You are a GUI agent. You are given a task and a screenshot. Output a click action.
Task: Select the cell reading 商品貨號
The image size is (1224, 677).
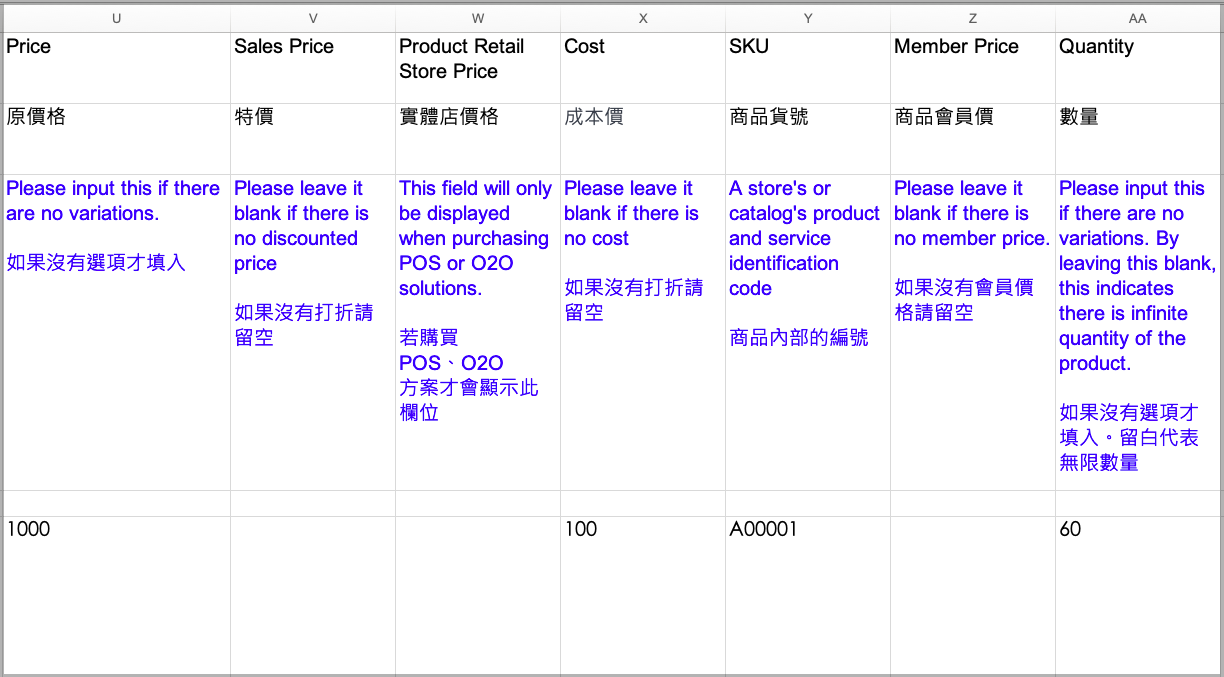click(808, 139)
